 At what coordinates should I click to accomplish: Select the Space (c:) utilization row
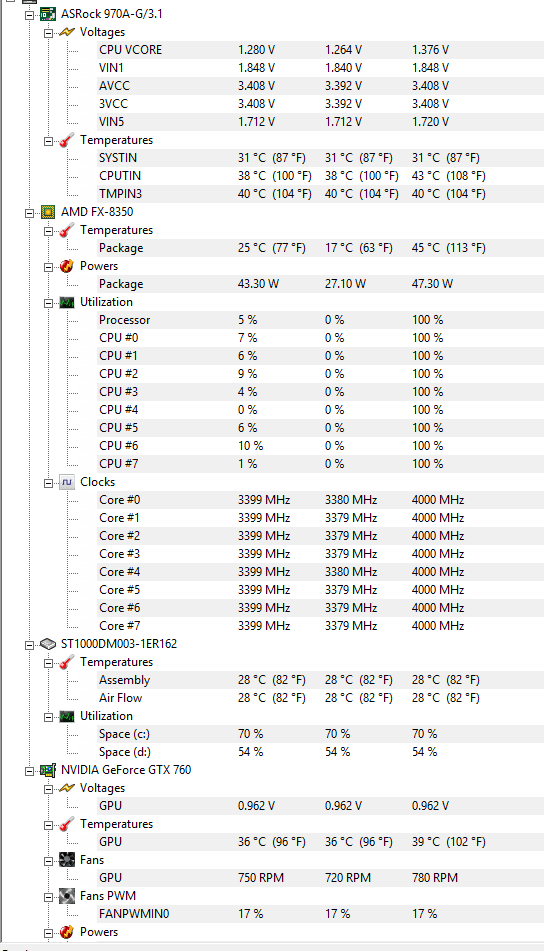tap(321, 734)
